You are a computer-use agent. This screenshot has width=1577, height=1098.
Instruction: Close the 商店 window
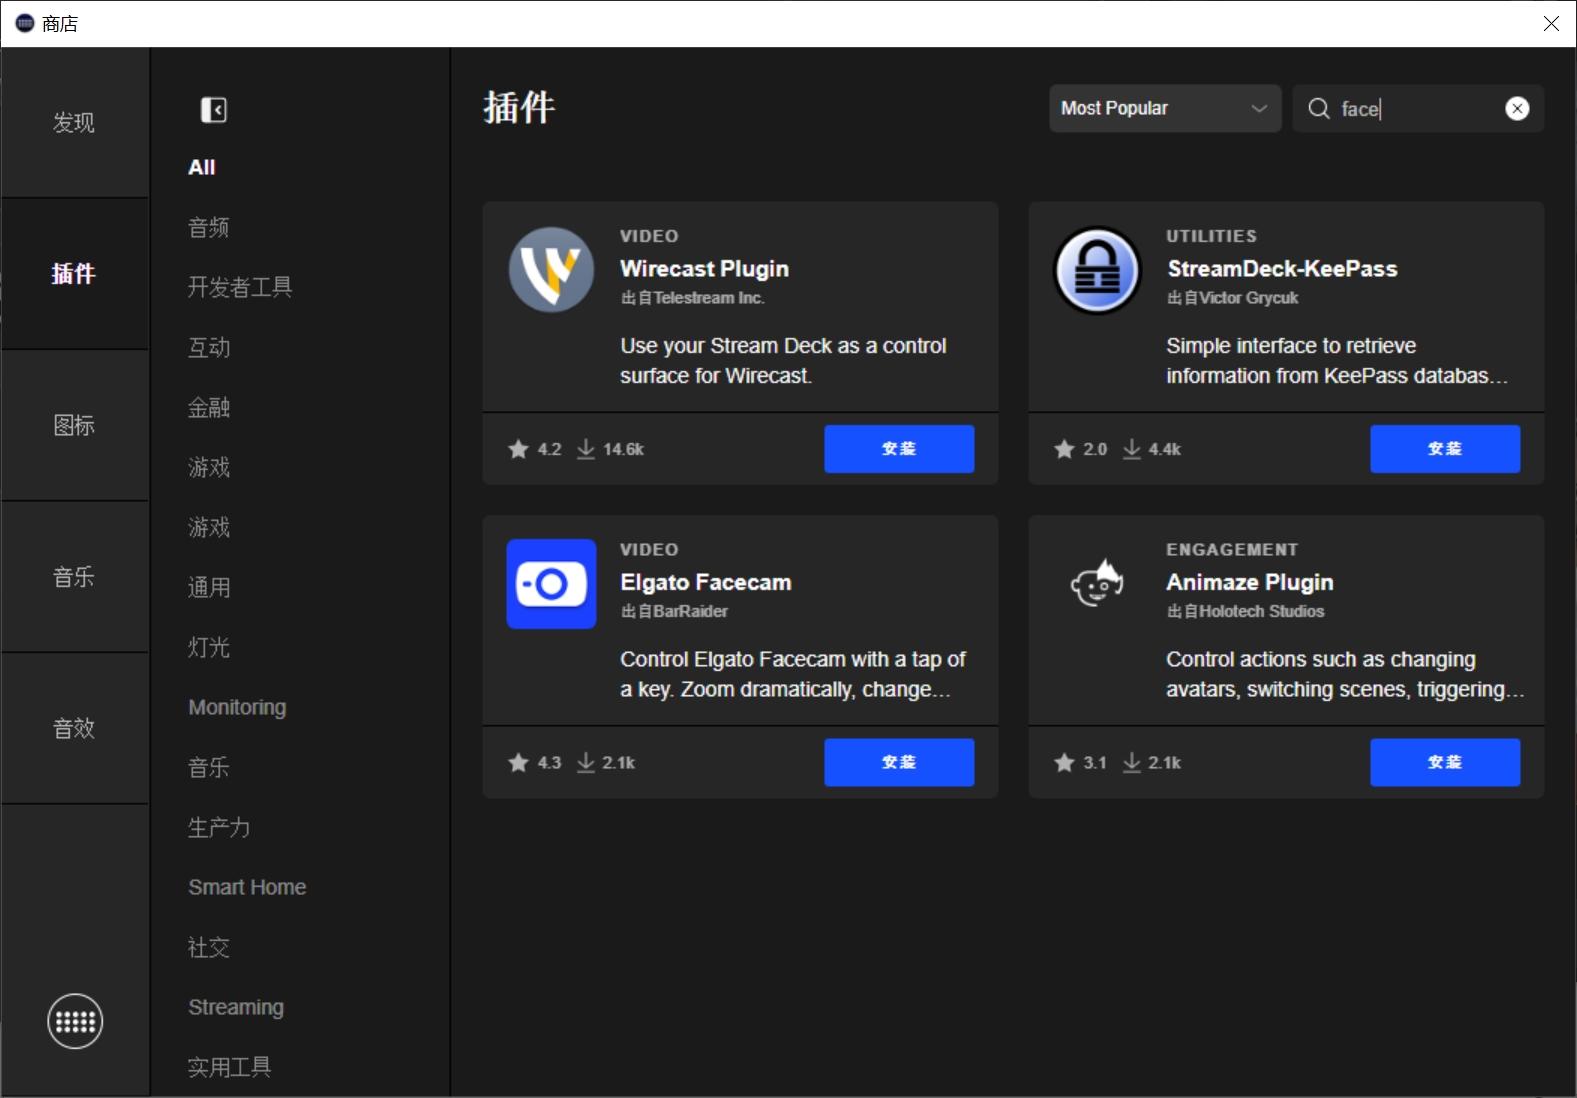[x=1551, y=23]
